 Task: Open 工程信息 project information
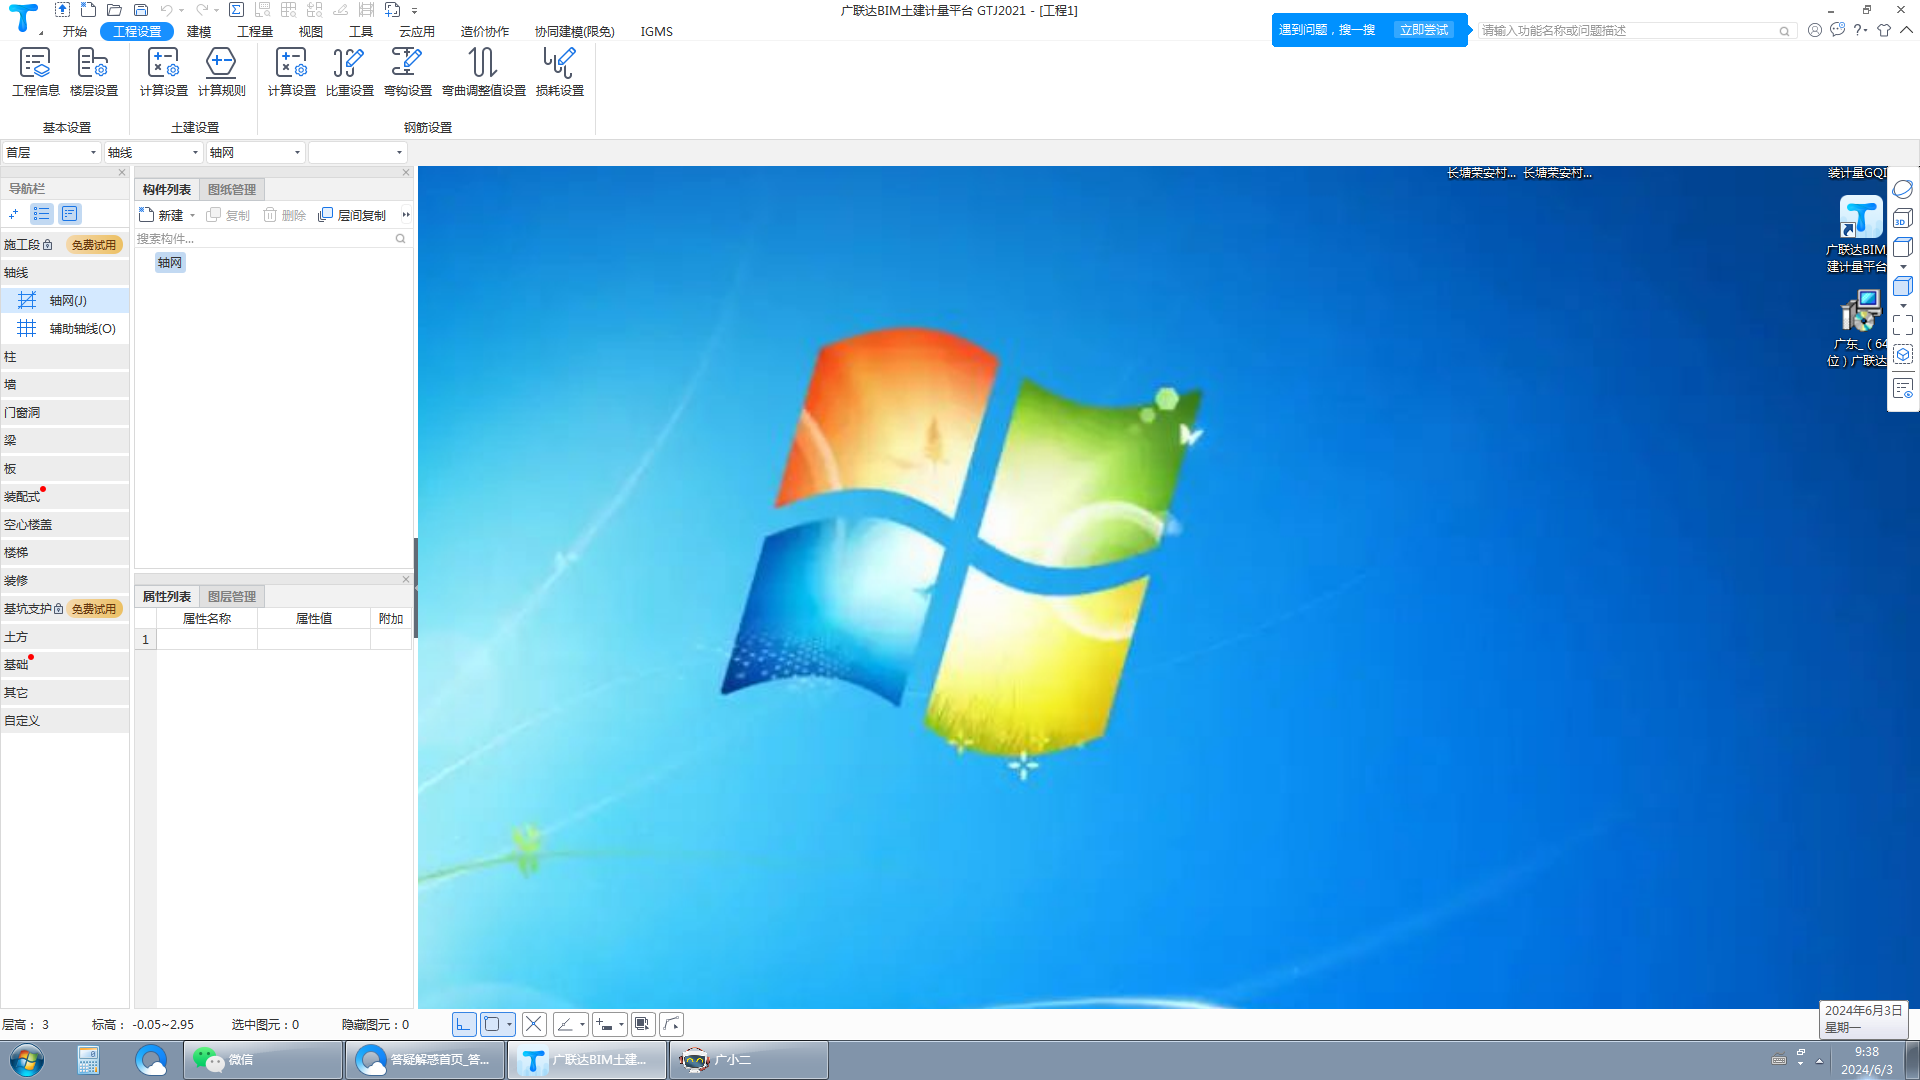36,72
